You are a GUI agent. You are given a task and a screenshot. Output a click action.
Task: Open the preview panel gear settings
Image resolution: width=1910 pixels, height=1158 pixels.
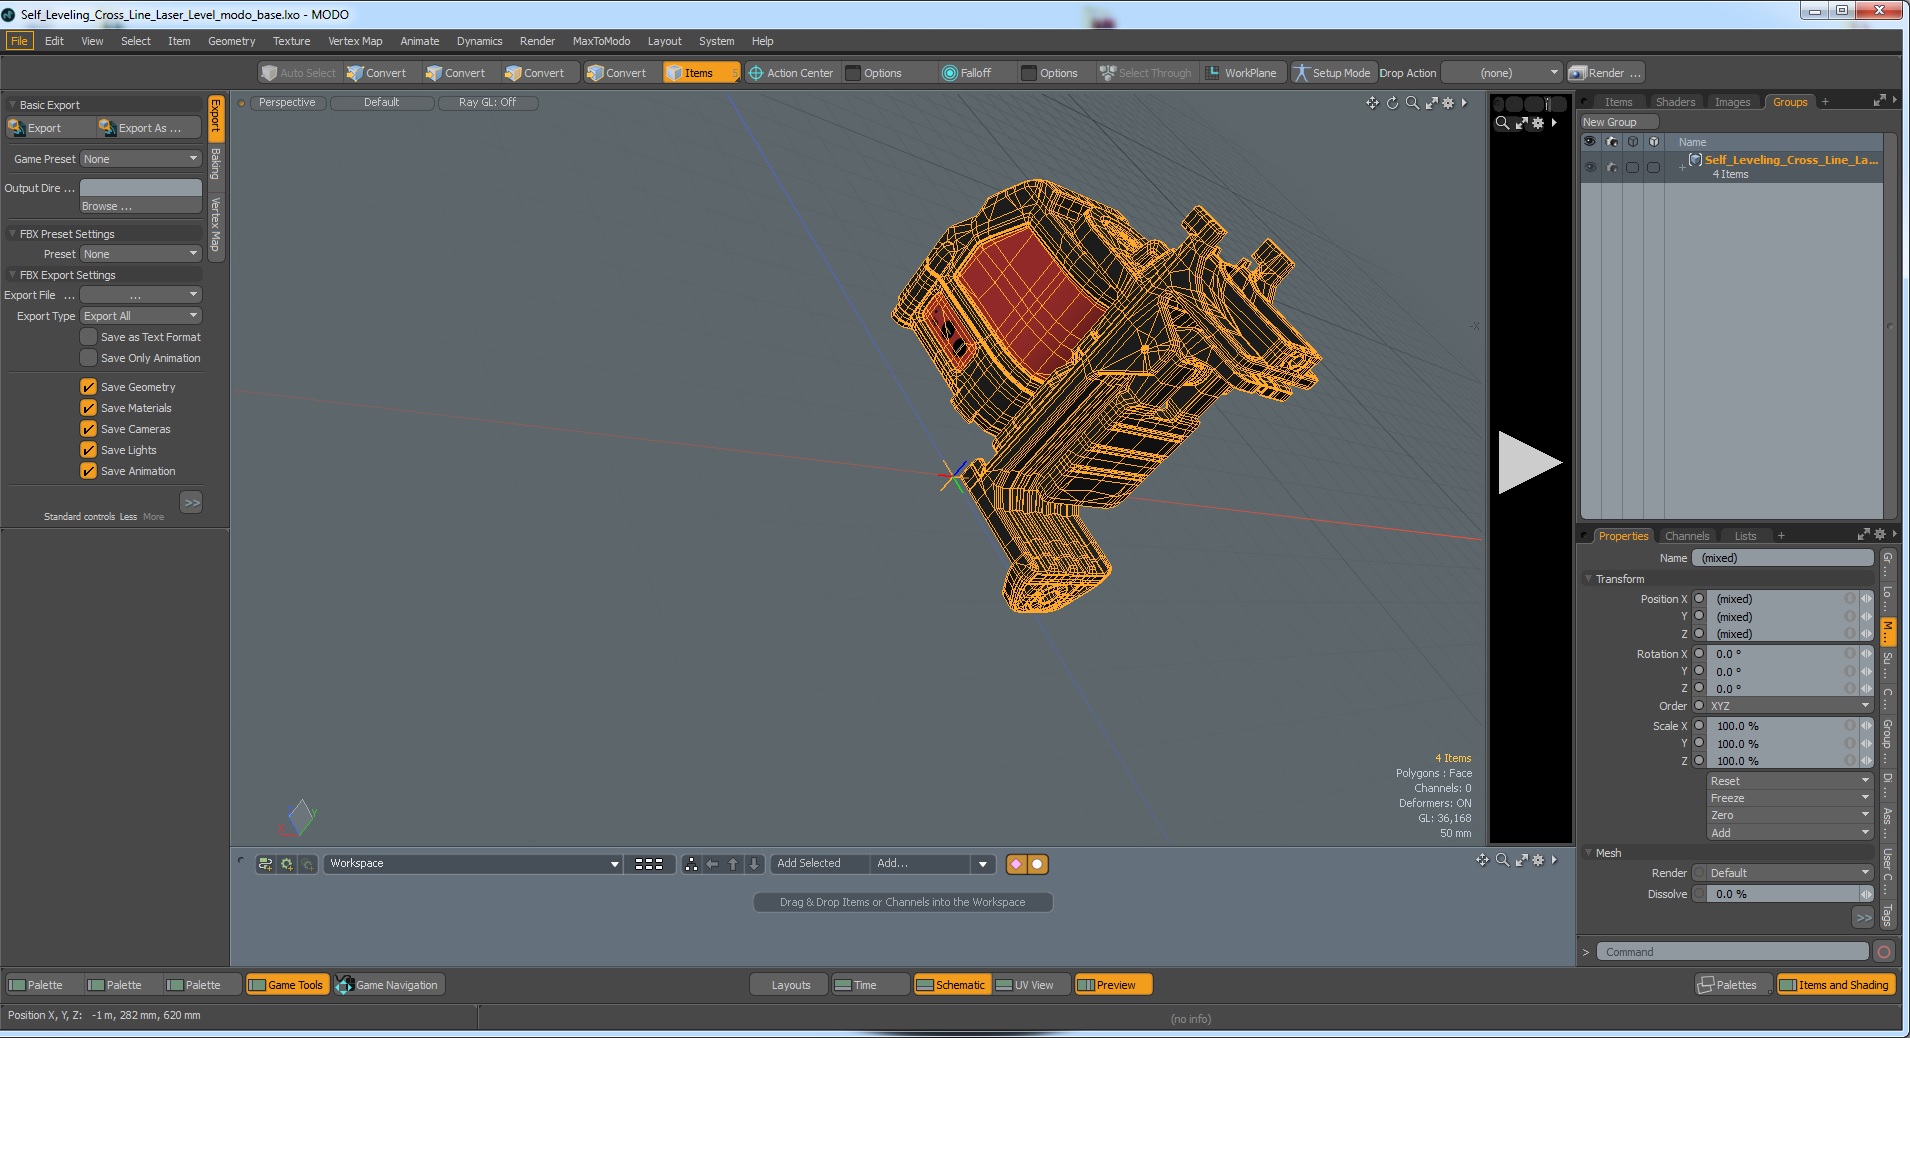click(x=1538, y=123)
